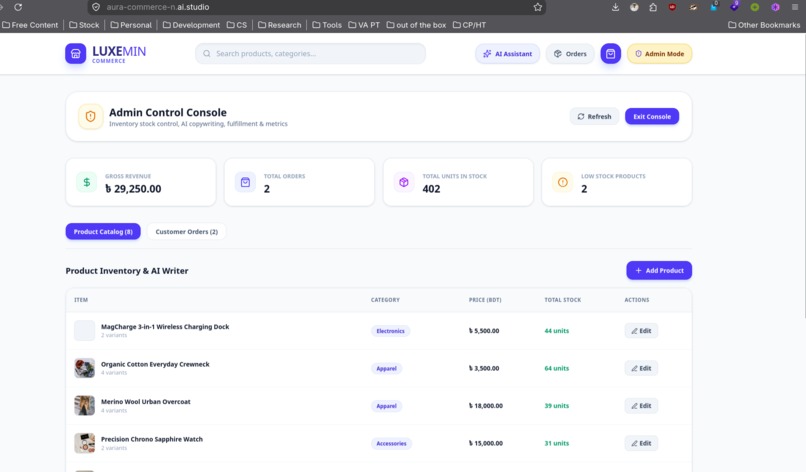Click the Accessories category badge

click(x=391, y=443)
